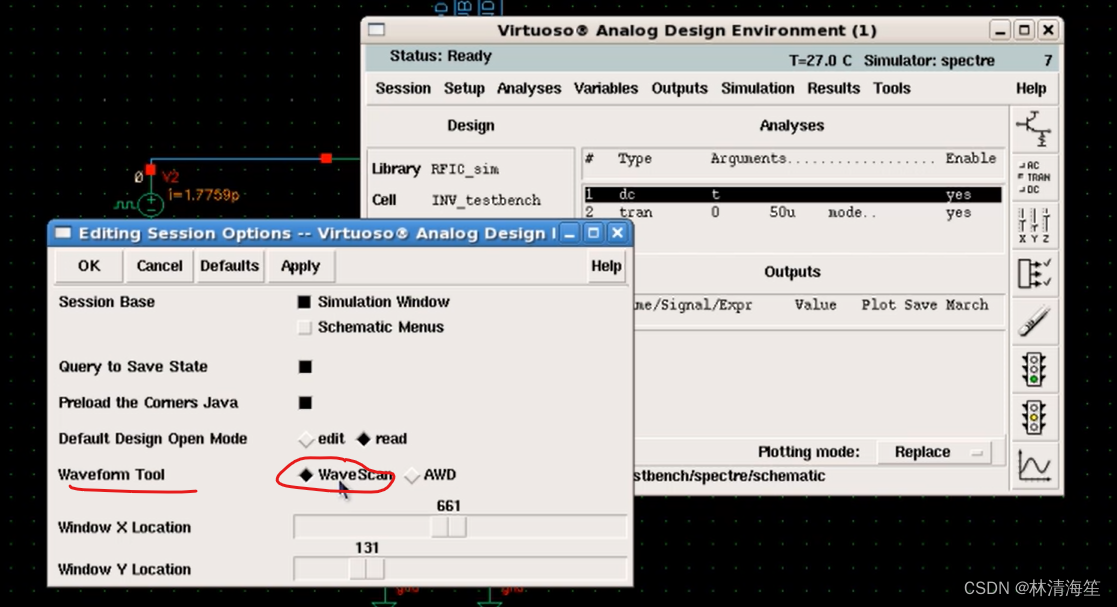
Task: Open the Outputs menu
Action: point(679,88)
